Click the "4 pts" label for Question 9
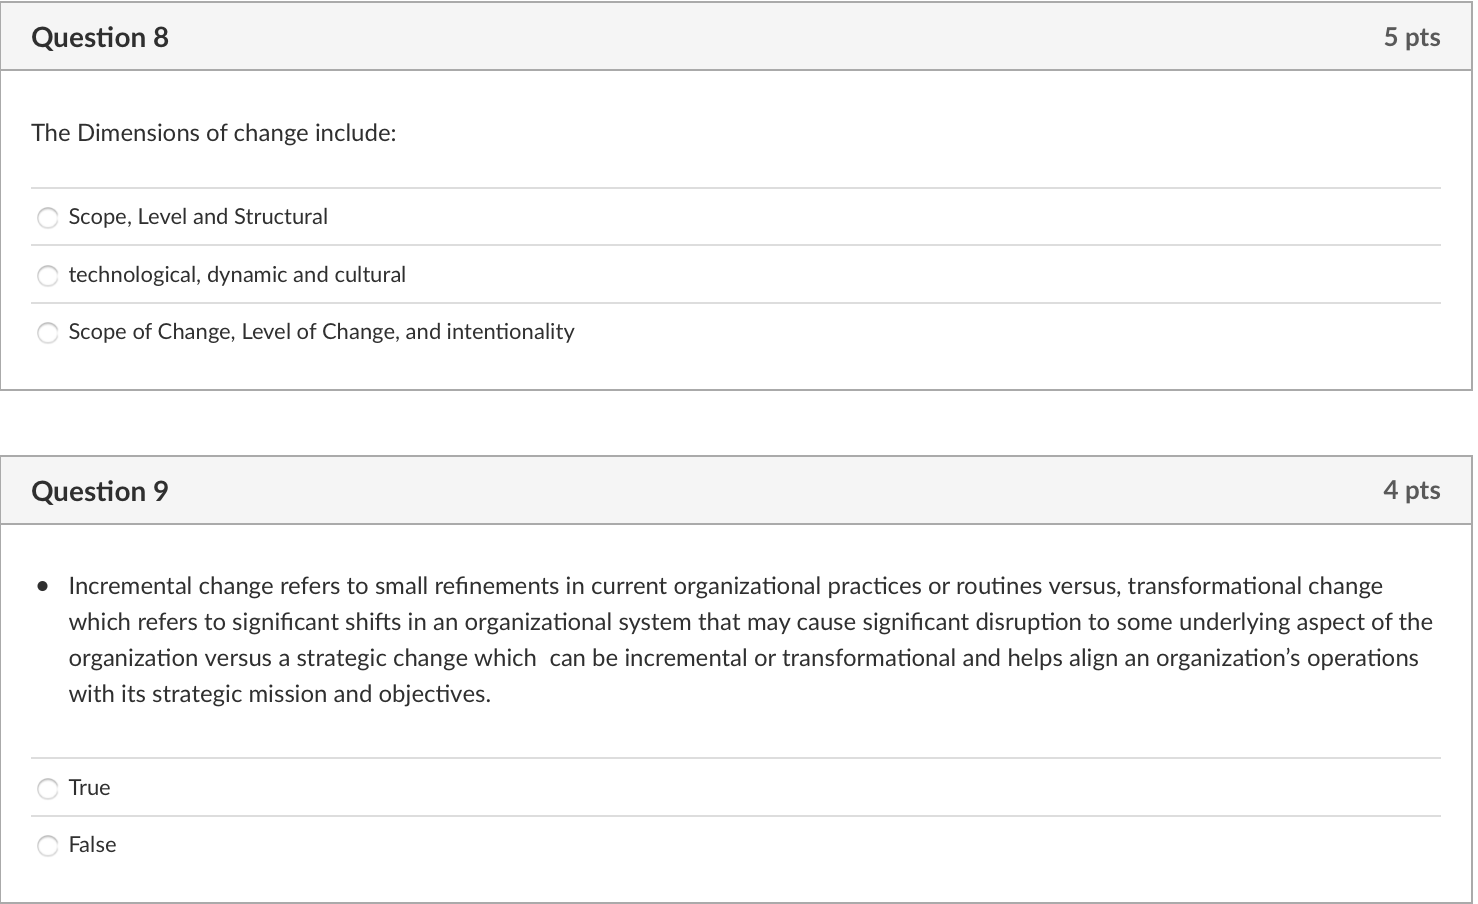 point(1413,490)
